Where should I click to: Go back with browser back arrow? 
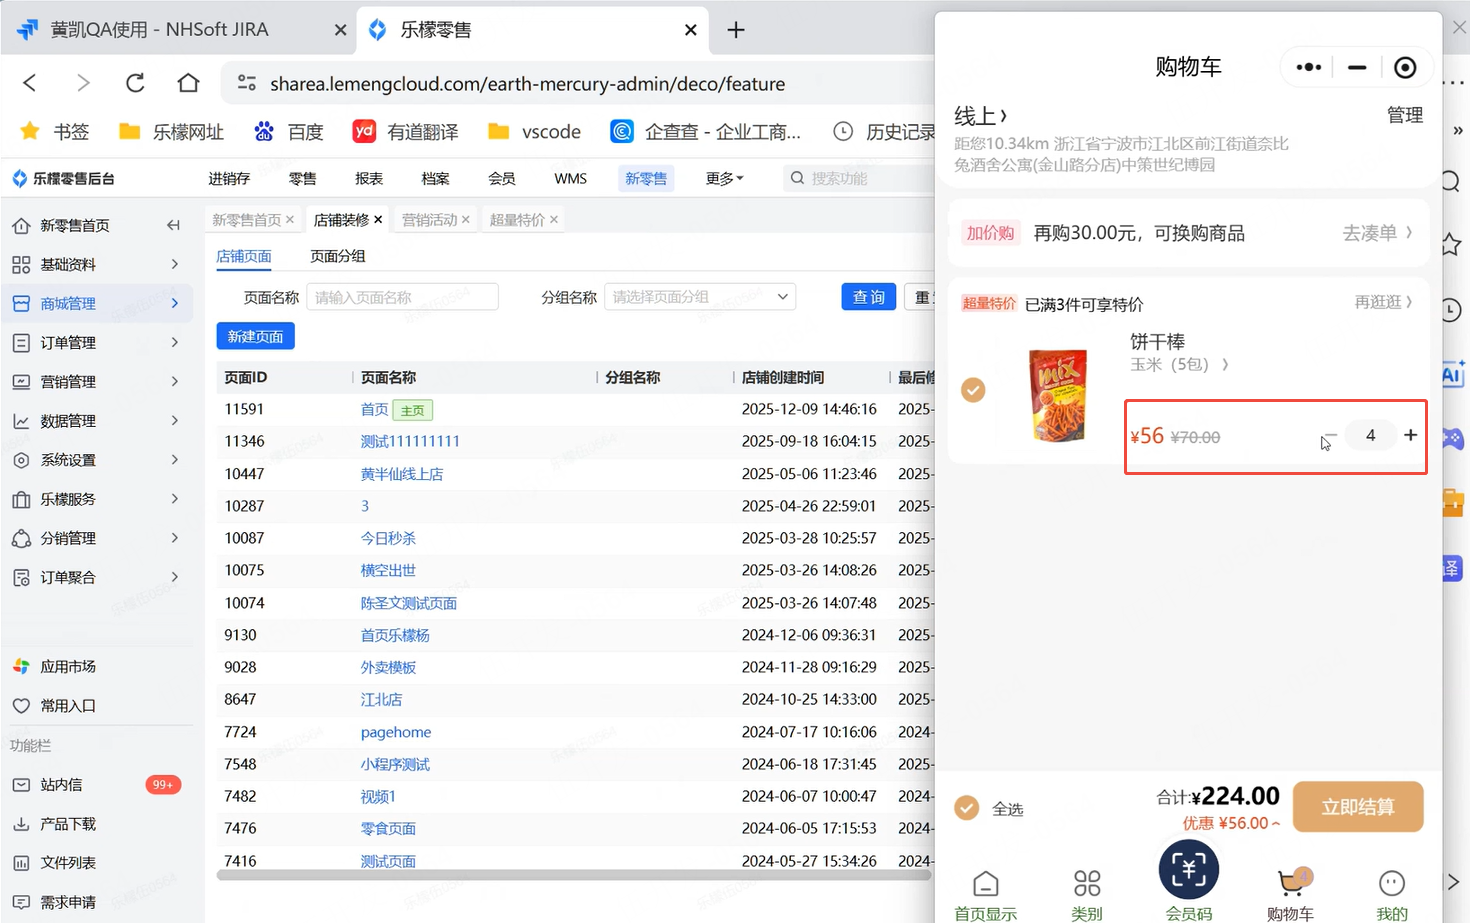[30, 83]
